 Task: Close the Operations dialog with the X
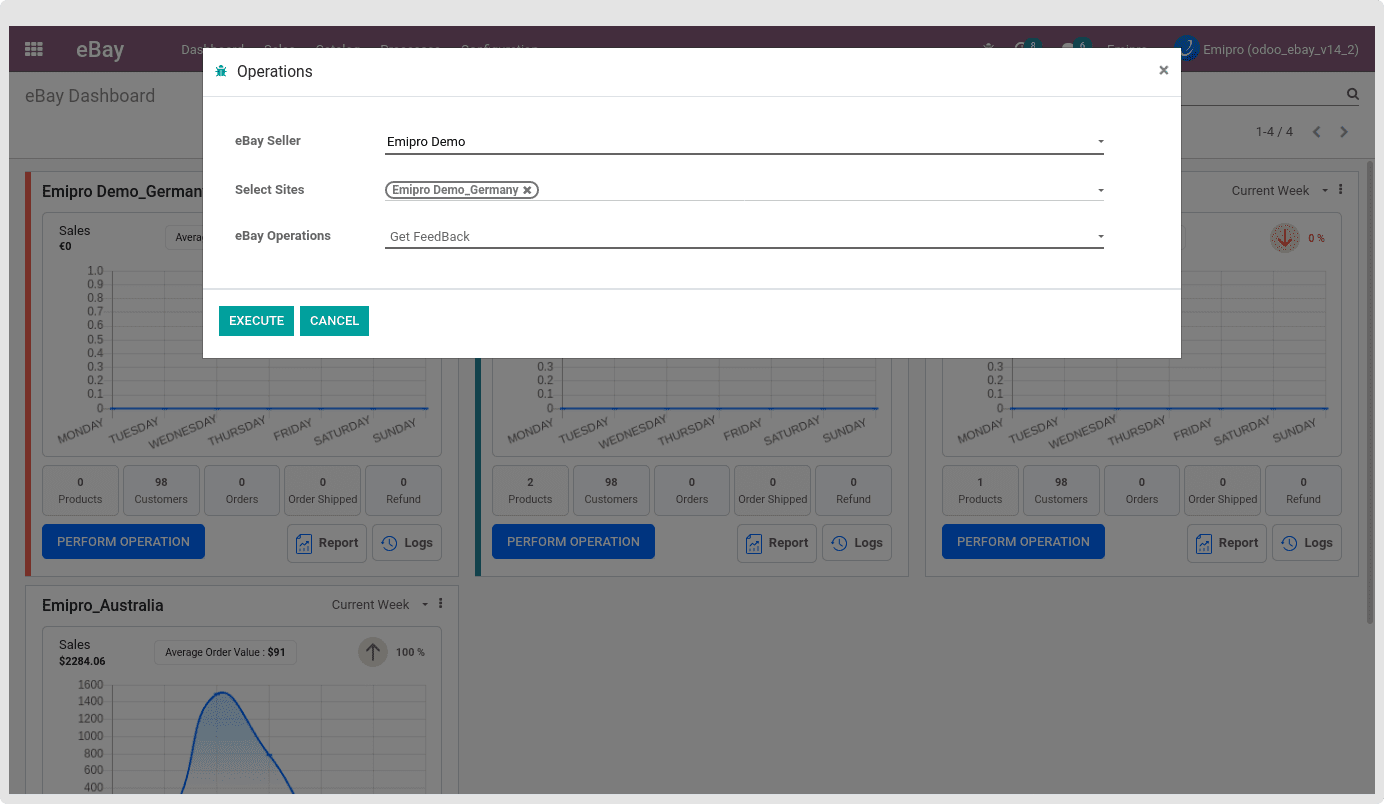(1163, 70)
